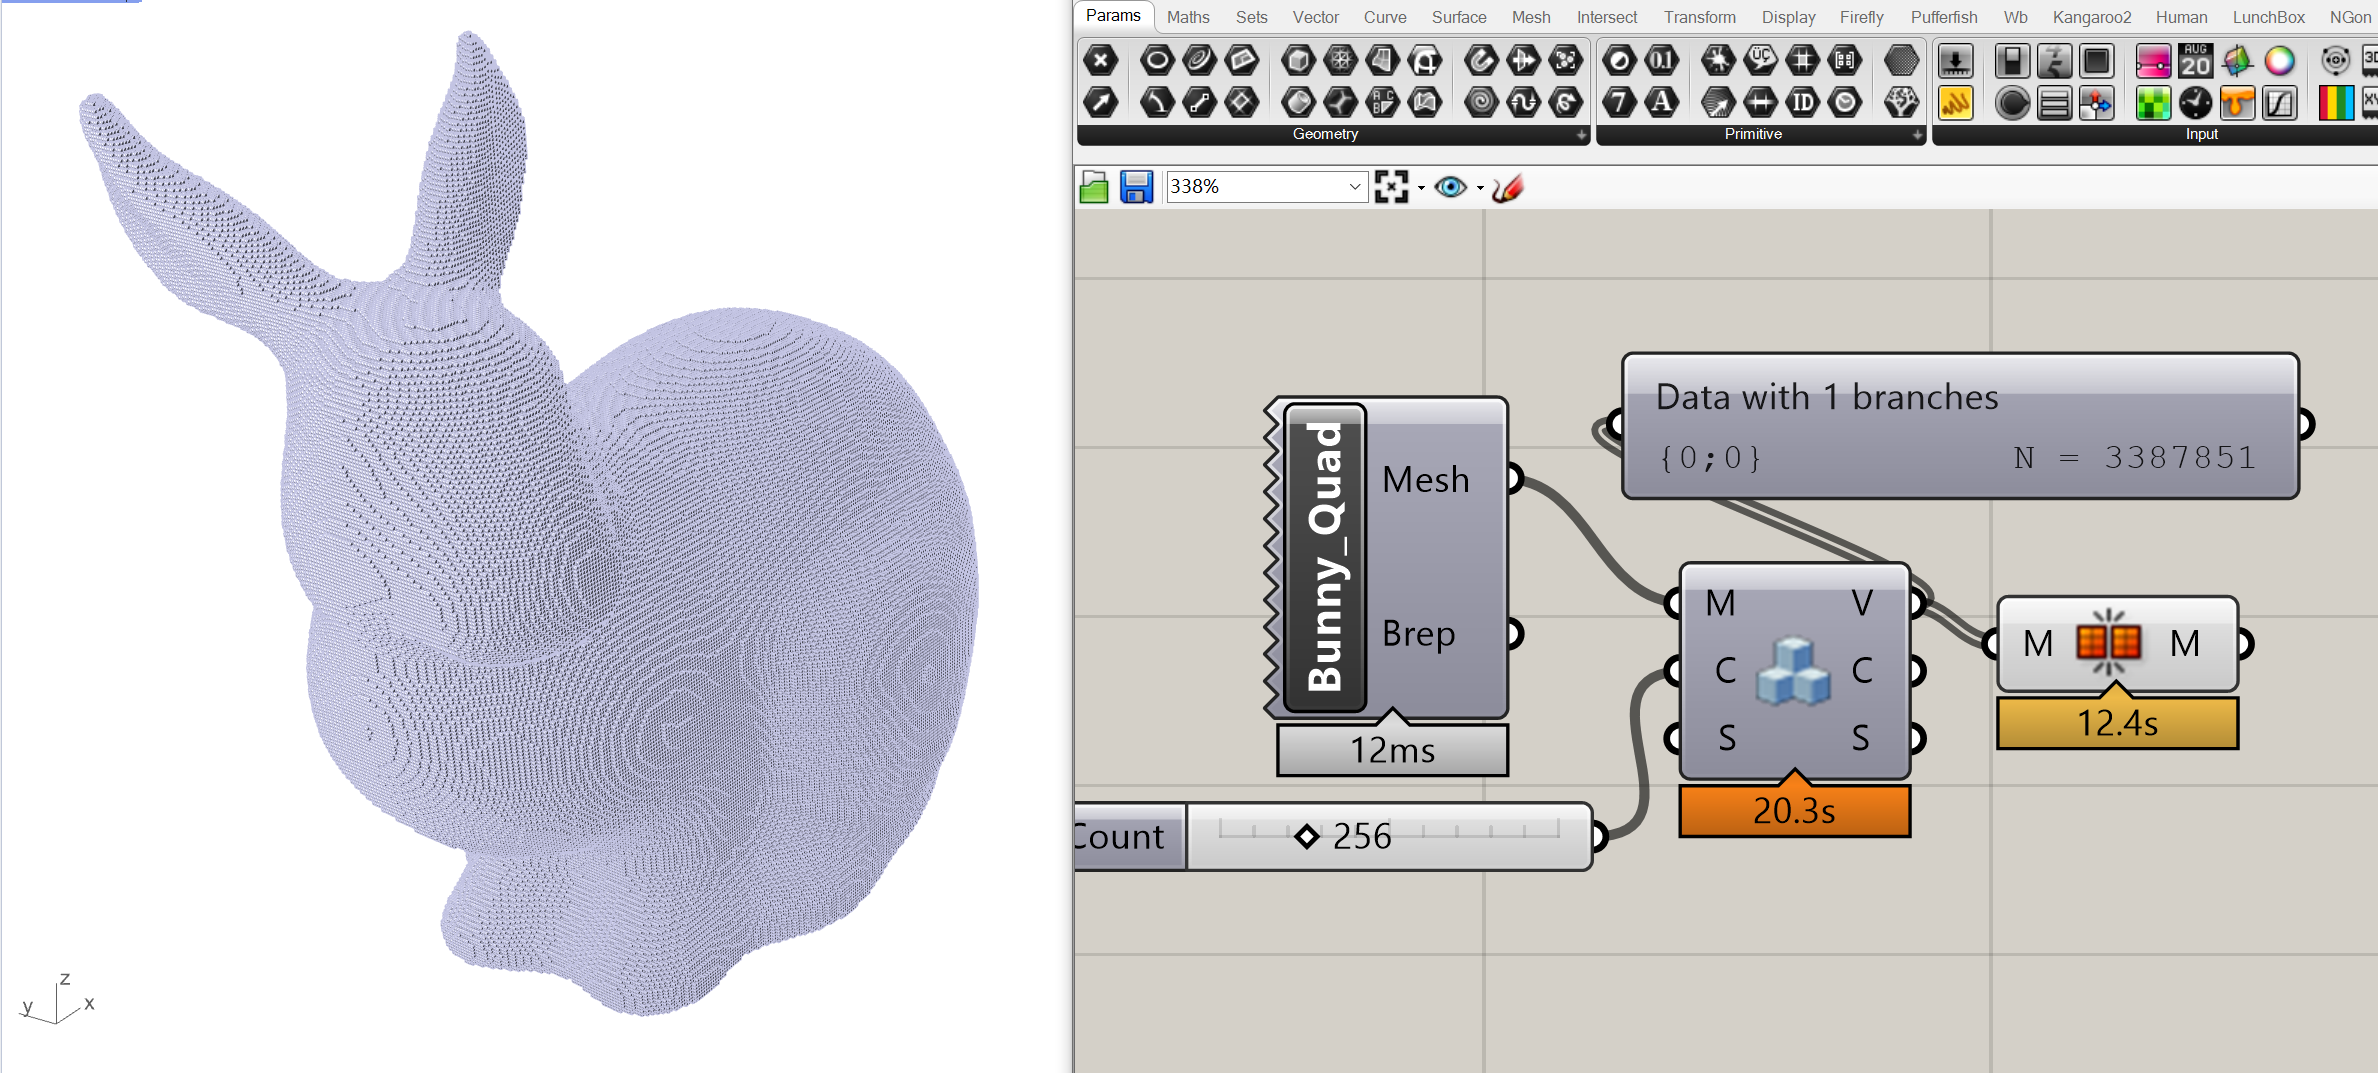2378x1073 pixels.
Task: Choose the Control Knob input icon
Action: [2012, 102]
